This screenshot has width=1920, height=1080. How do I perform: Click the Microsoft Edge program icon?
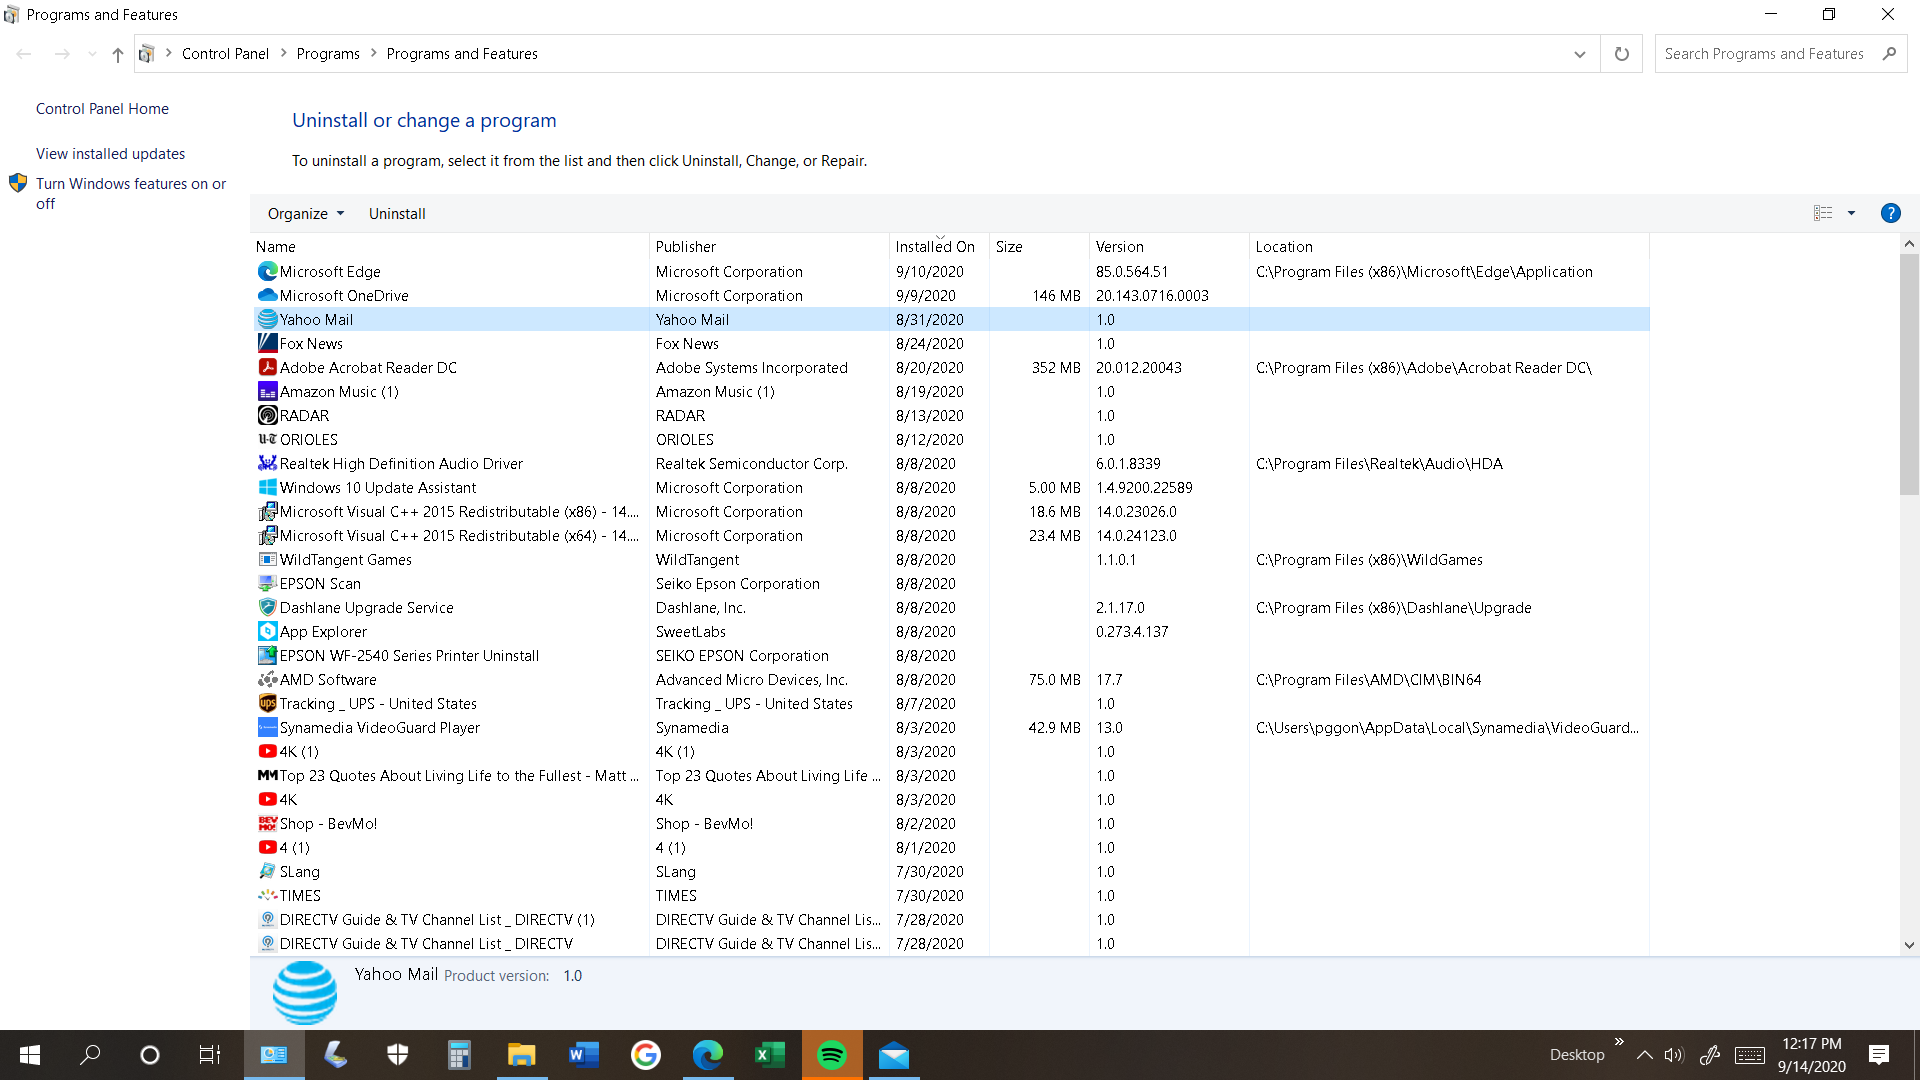click(x=267, y=271)
